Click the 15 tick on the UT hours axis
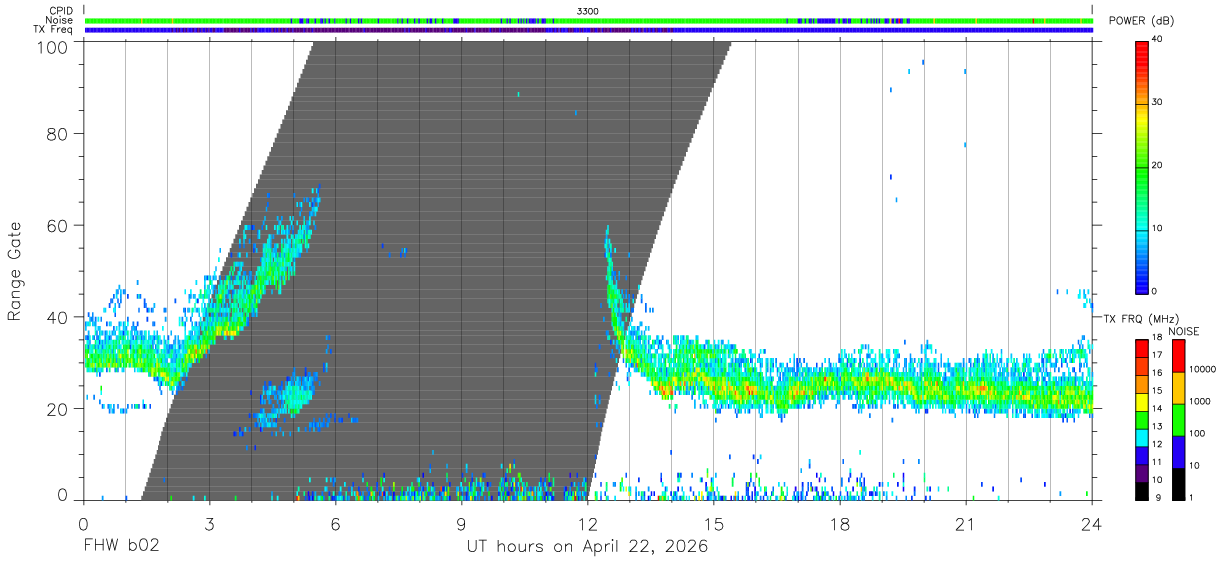1228x567 pixels. click(x=714, y=524)
